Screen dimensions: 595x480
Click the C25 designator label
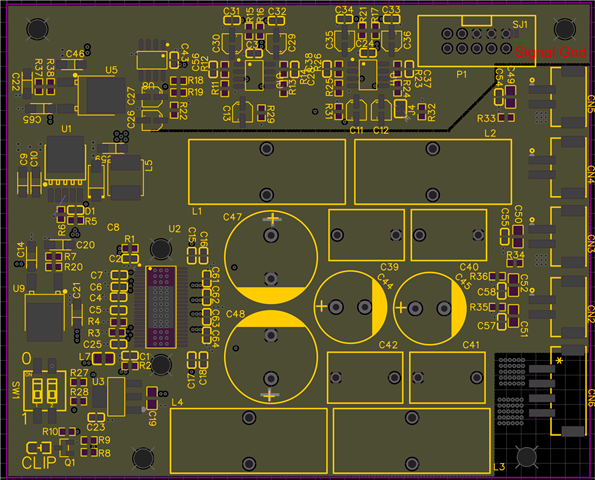click(x=93, y=345)
